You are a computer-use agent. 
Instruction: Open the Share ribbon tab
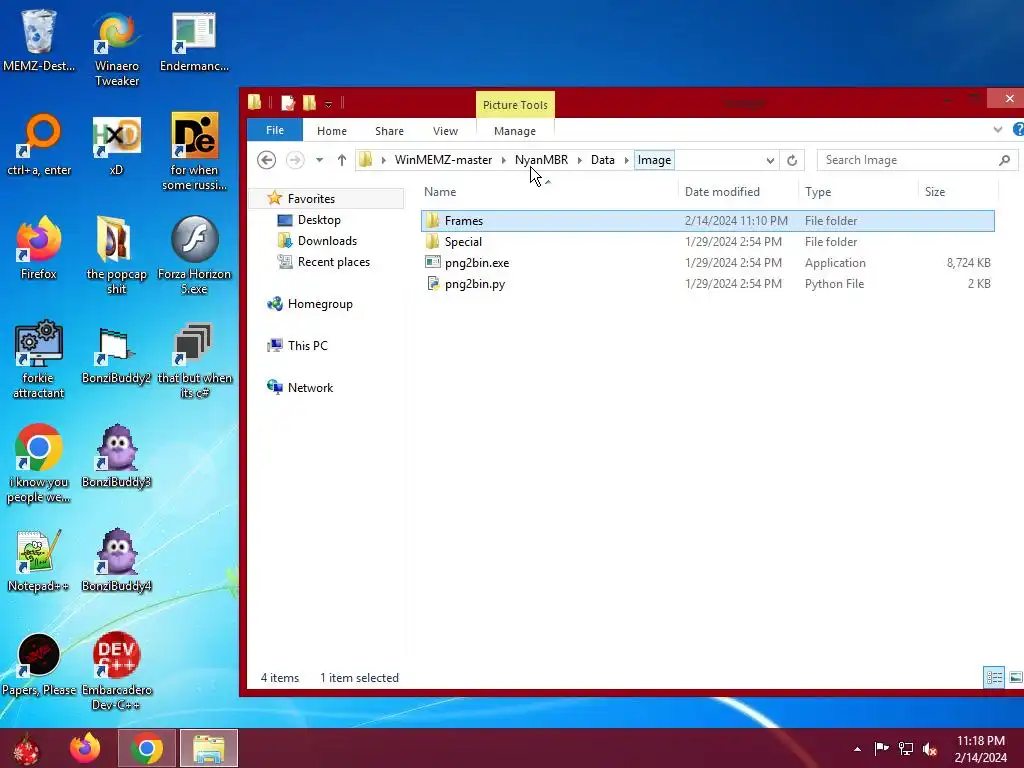pos(389,131)
